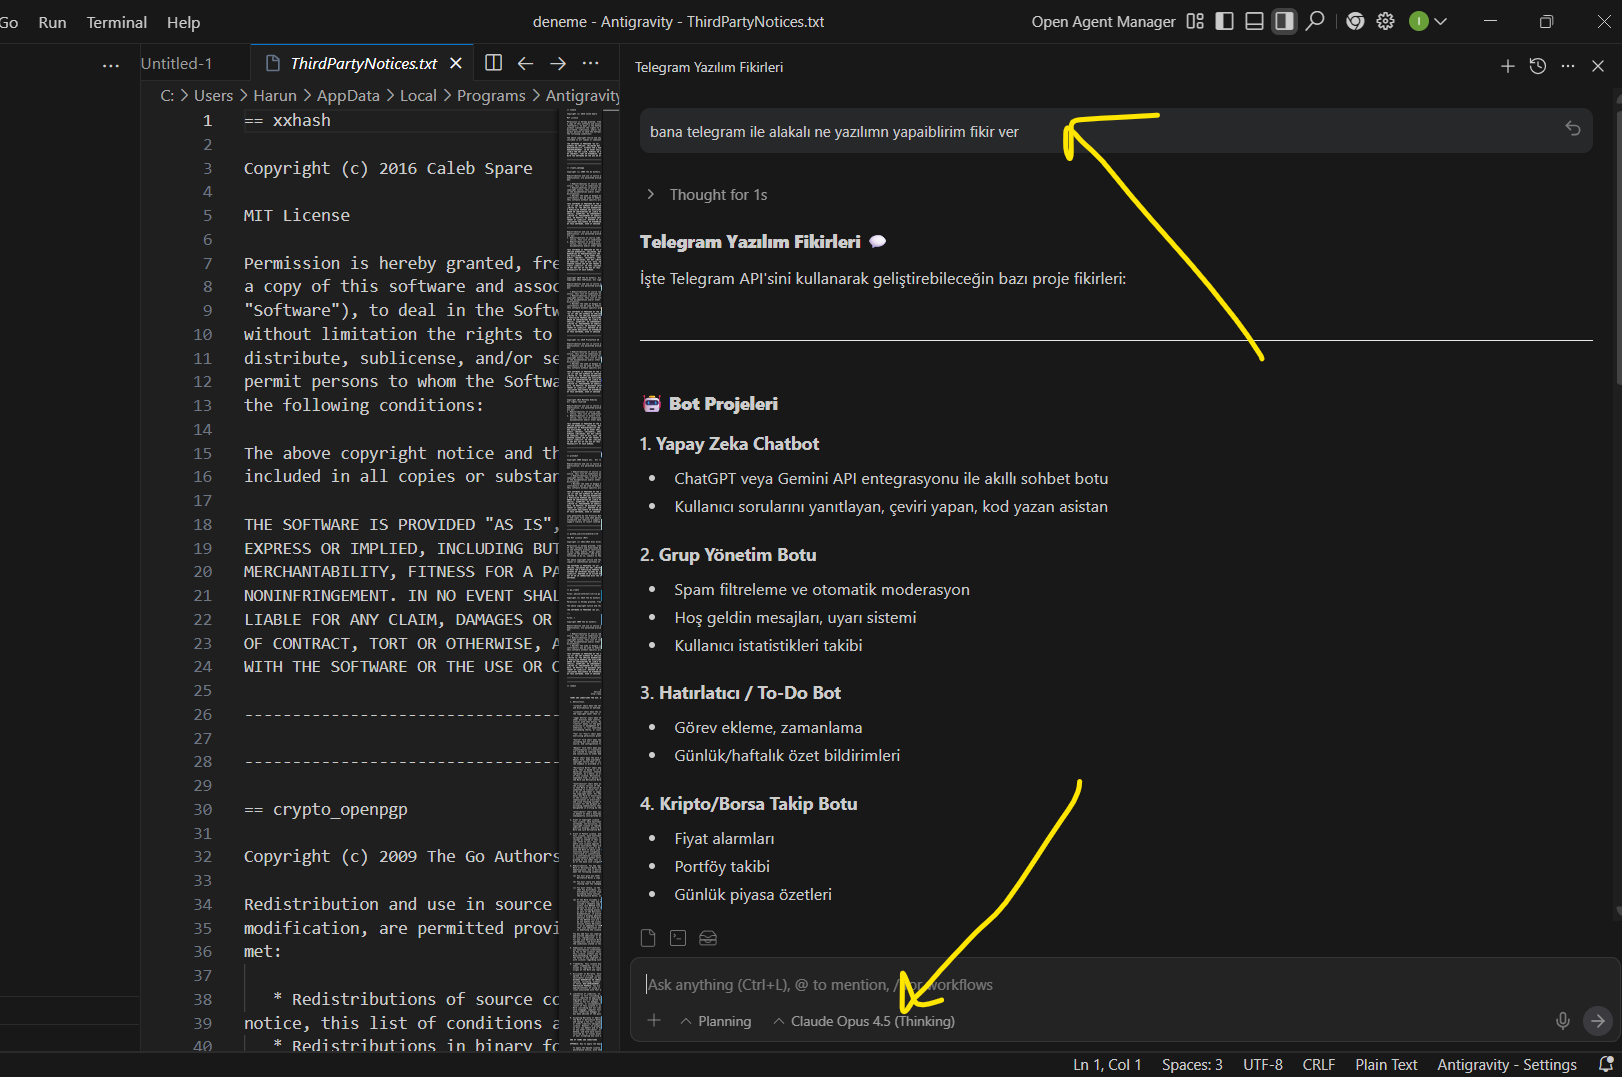1622x1077 pixels.
Task: Focus the 'Ask anything' chat input
Action: [1124, 984]
